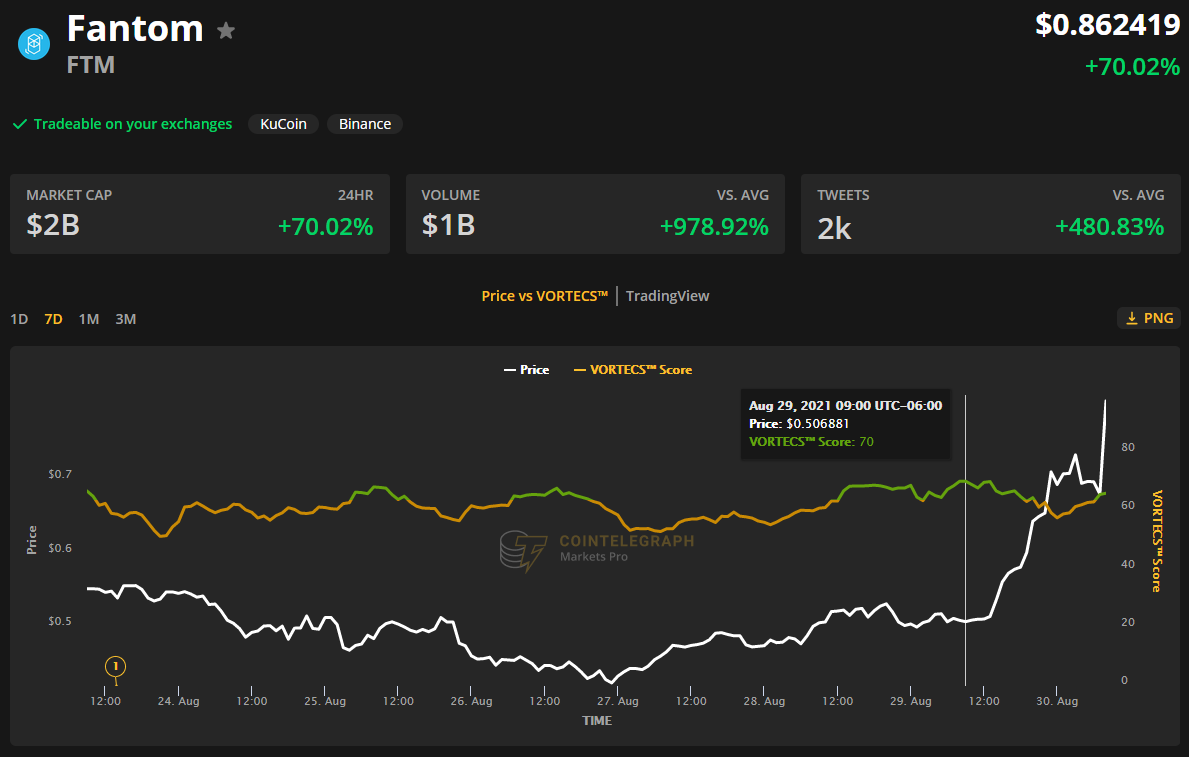Click the 2k tweets value
This screenshot has width=1189, height=757.
point(834,228)
